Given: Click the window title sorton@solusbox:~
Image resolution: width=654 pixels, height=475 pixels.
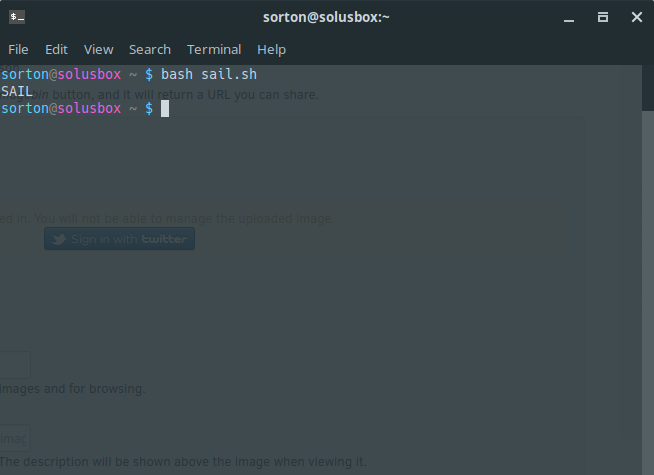Looking at the screenshot, I should click(x=326, y=17).
